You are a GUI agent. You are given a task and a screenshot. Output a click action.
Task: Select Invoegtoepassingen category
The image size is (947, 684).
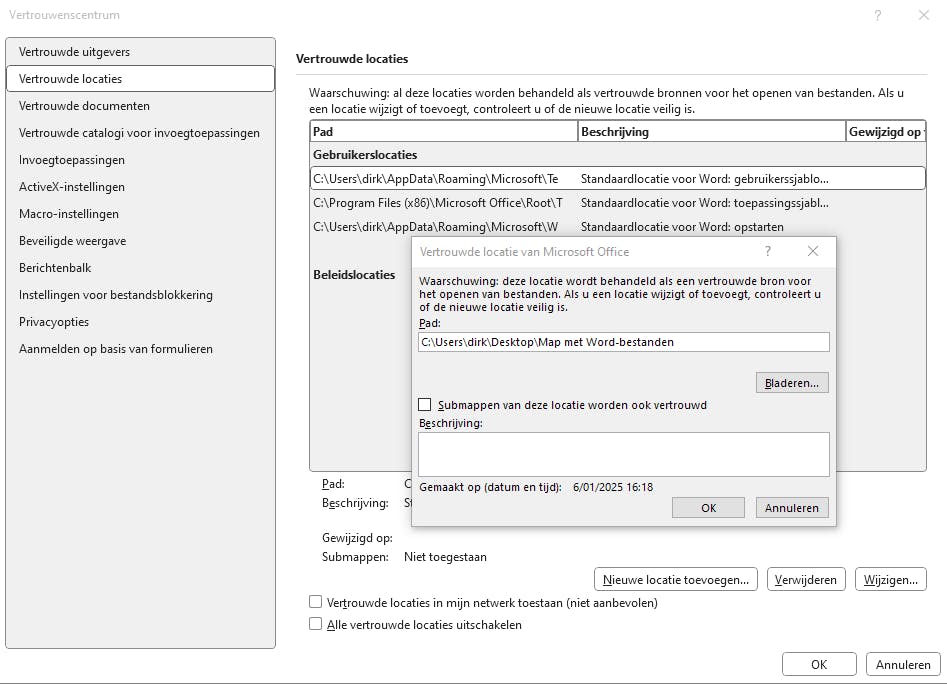pyautogui.click(x=140, y=160)
